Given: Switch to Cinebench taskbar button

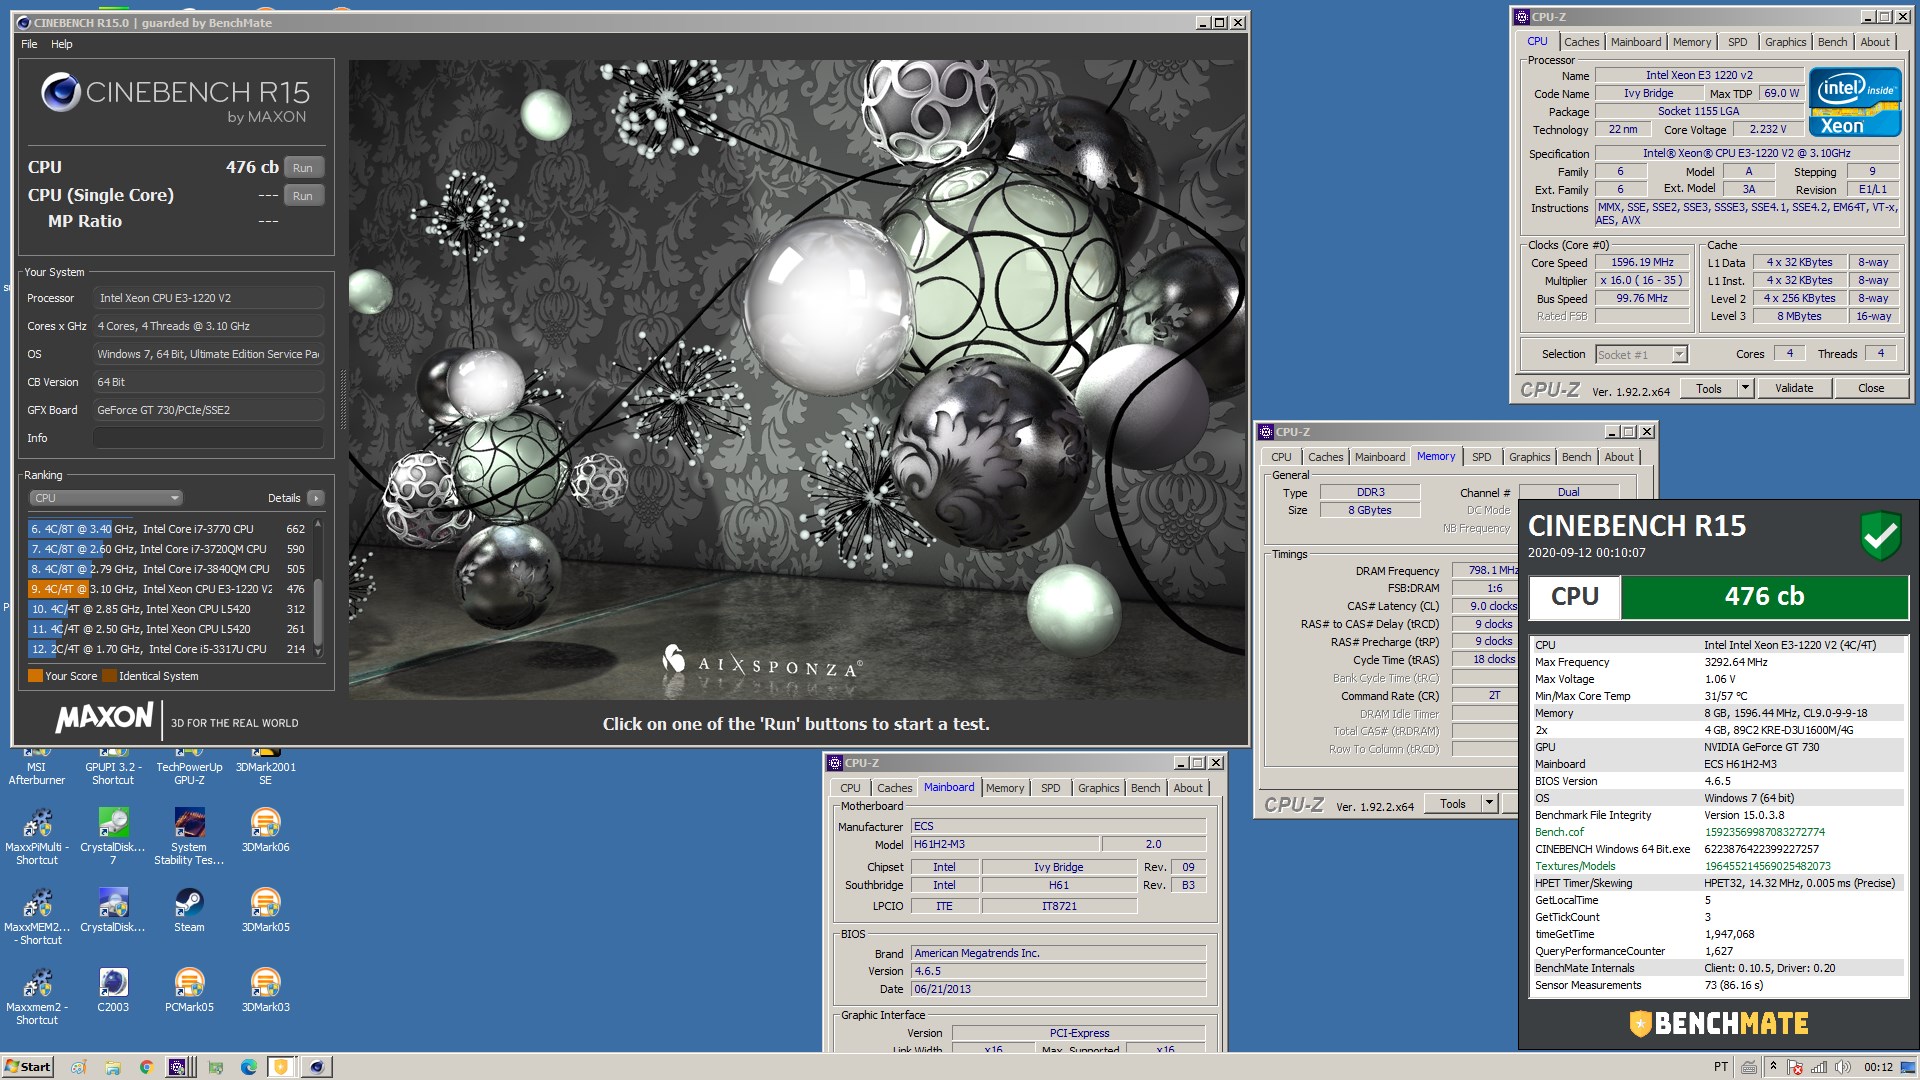Looking at the screenshot, I should pyautogui.click(x=316, y=1067).
